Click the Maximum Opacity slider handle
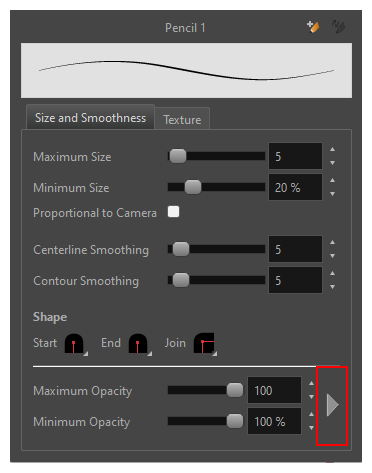The image size is (372, 473). (235, 390)
